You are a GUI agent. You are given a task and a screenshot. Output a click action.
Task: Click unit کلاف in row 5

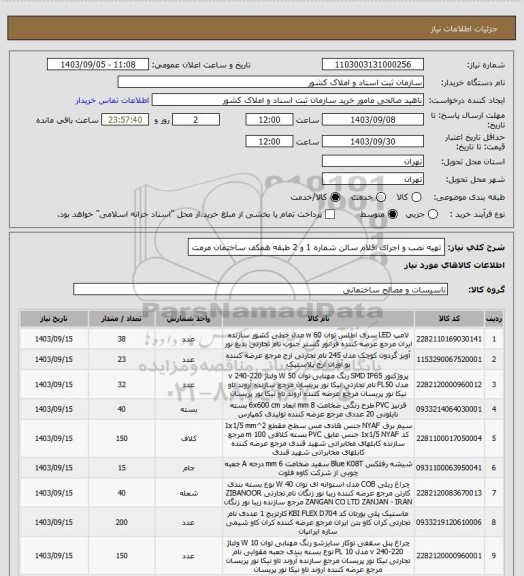pos(189,439)
